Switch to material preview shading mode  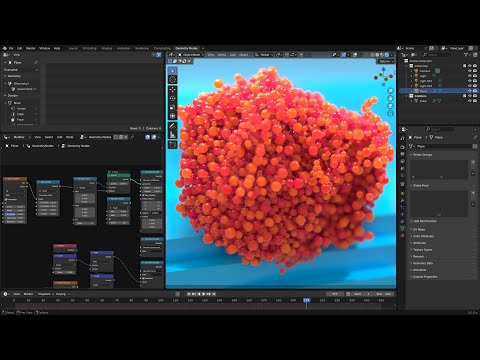(x=382, y=55)
